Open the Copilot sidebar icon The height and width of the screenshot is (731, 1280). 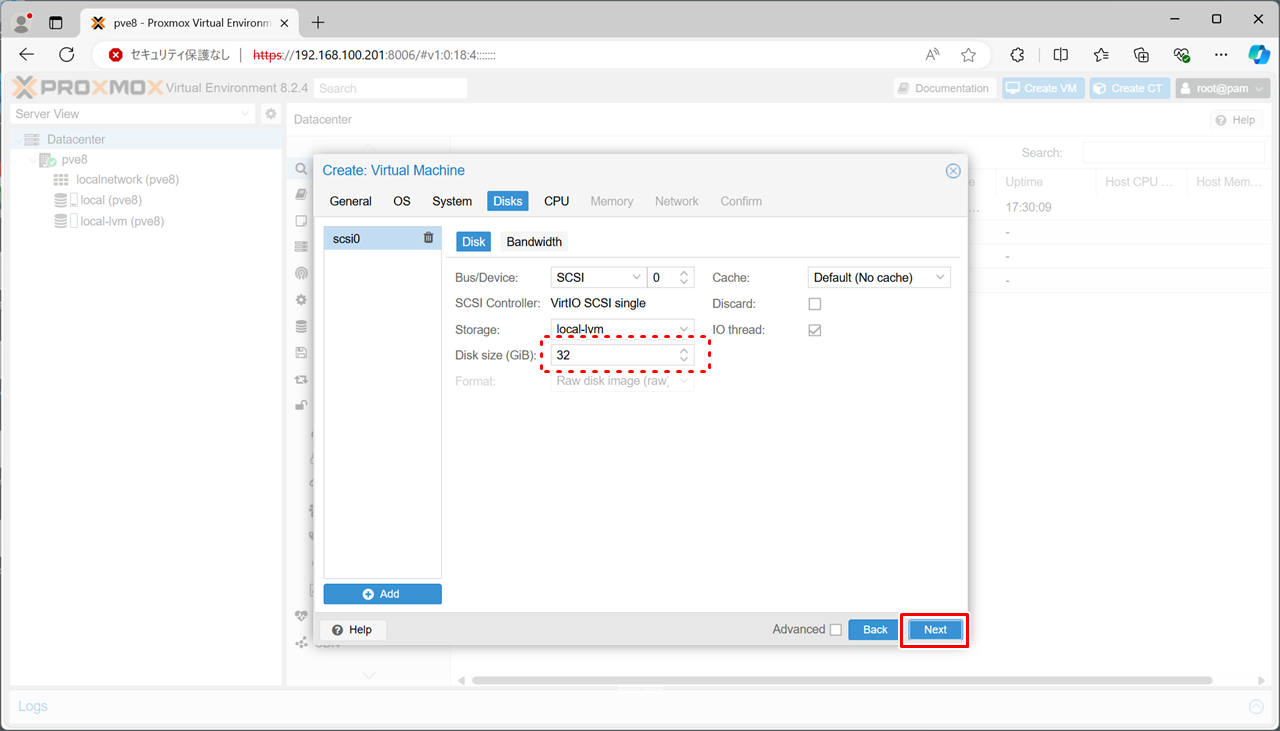coord(1257,55)
